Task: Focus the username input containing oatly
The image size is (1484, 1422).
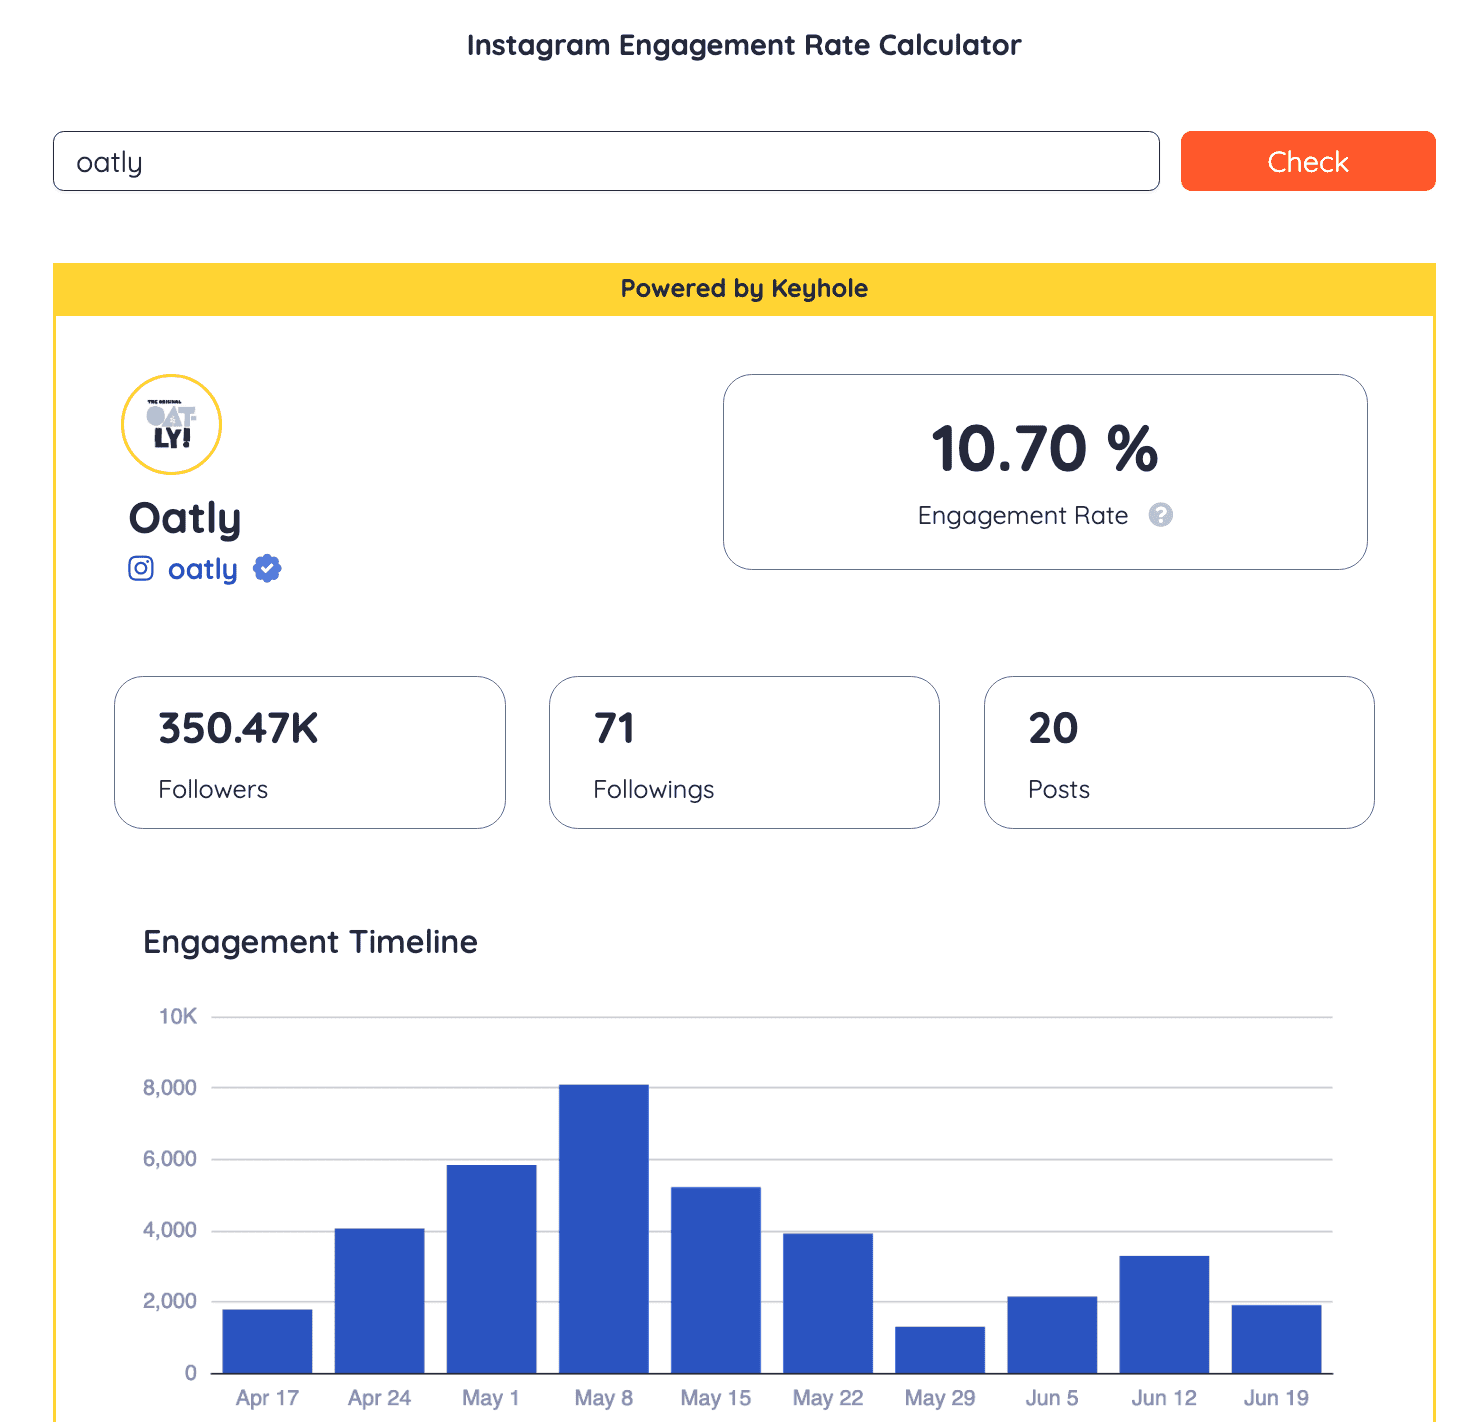Action: click(606, 161)
